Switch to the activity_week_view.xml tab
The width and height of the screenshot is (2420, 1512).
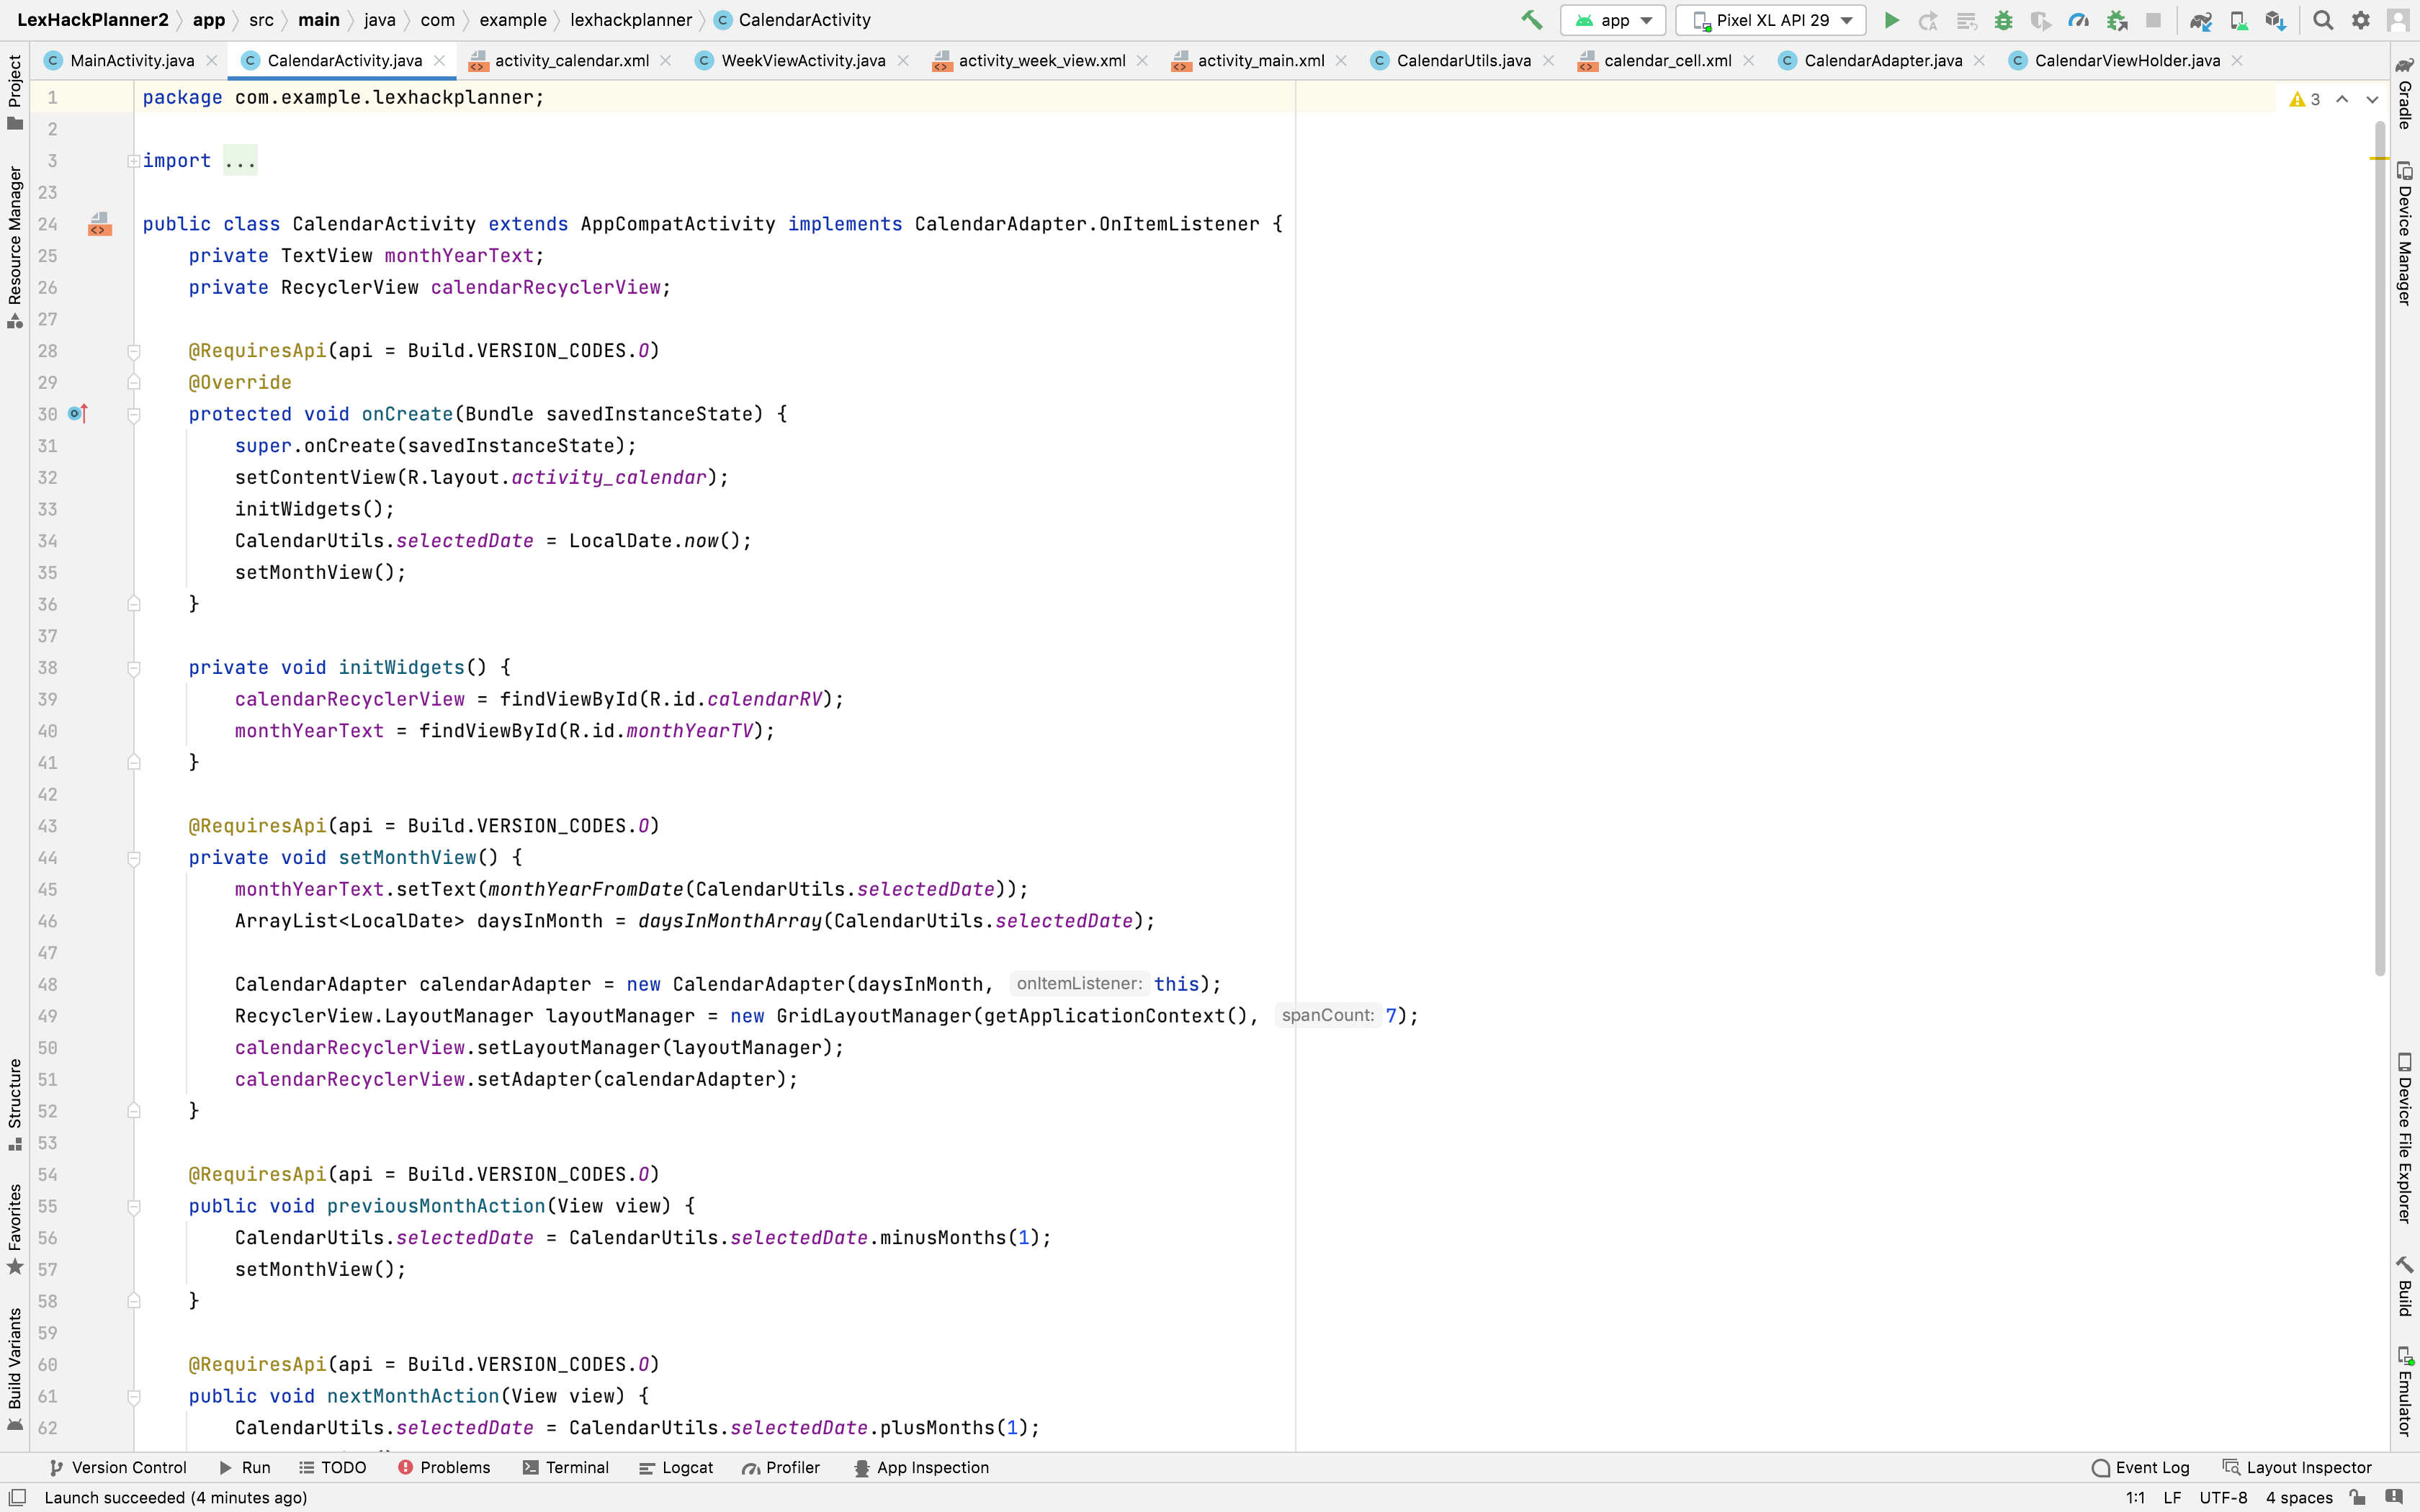(x=1041, y=61)
